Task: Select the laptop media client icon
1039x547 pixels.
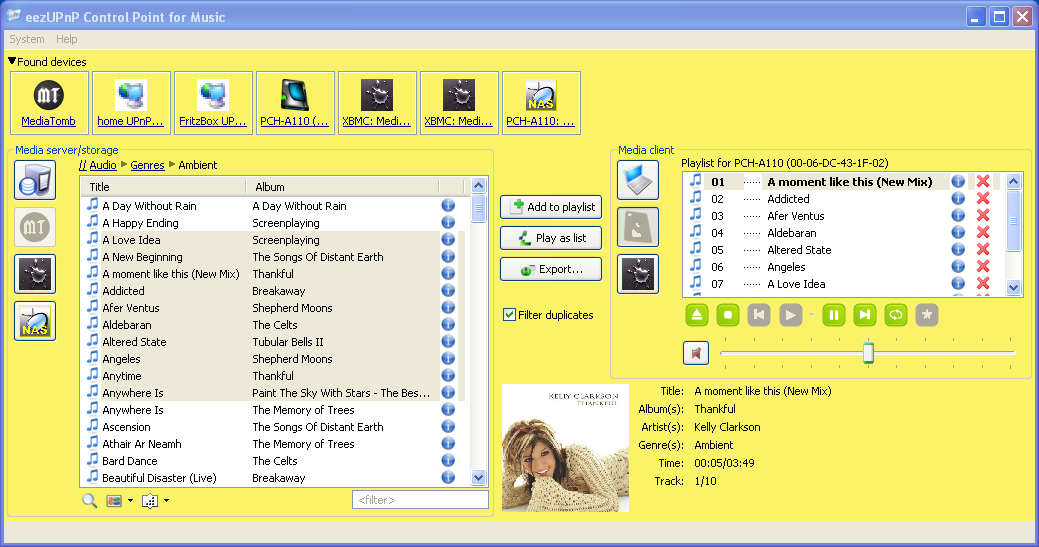Action: click(638, 180)
